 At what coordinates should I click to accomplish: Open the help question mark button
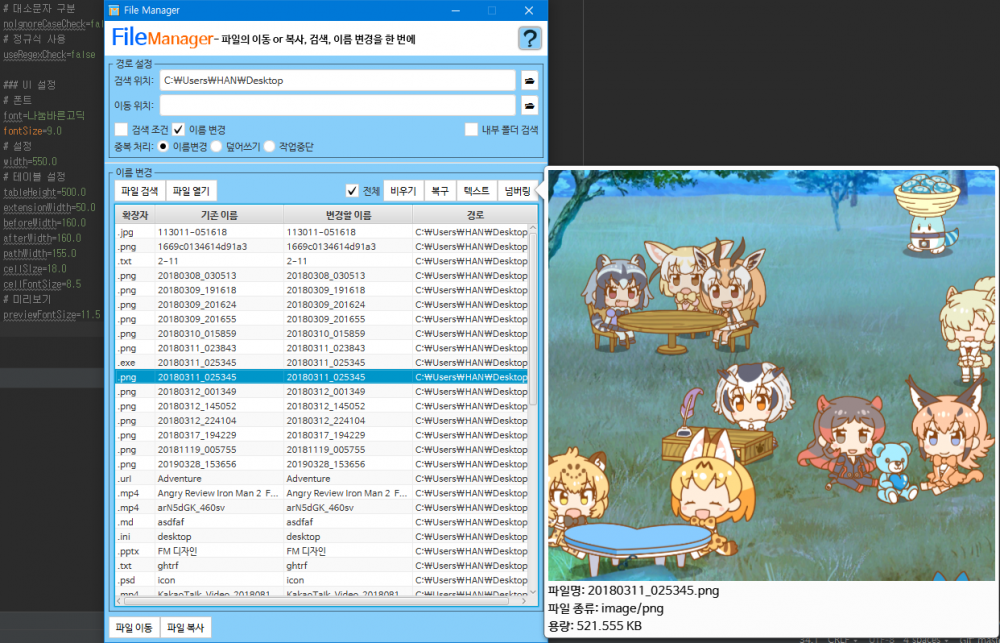(x=530, y=39)
